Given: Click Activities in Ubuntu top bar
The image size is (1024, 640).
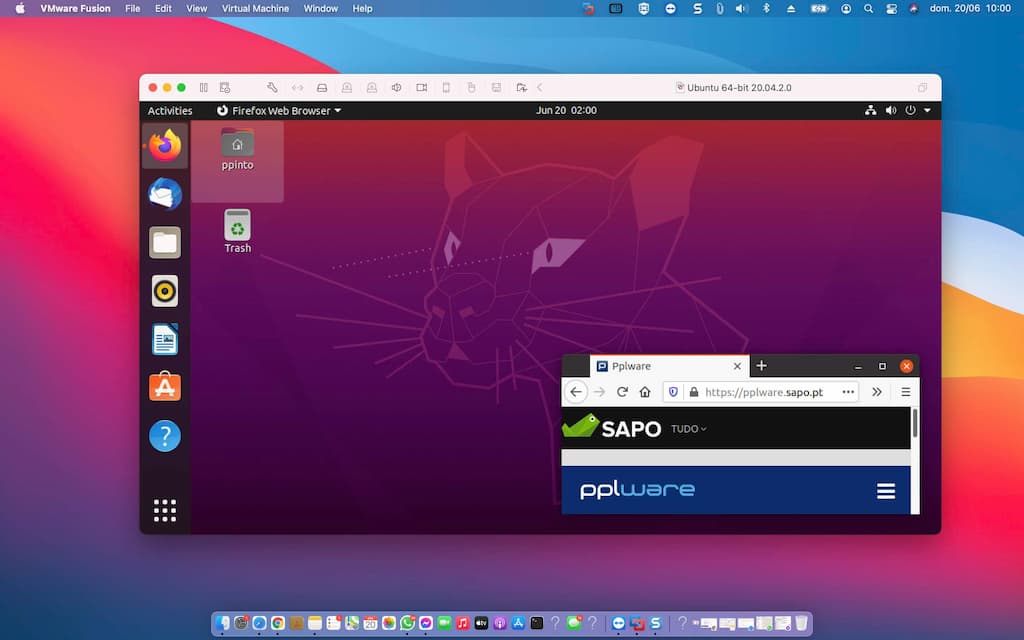Looking at the screenshot, I should click(x=170, y=110).
